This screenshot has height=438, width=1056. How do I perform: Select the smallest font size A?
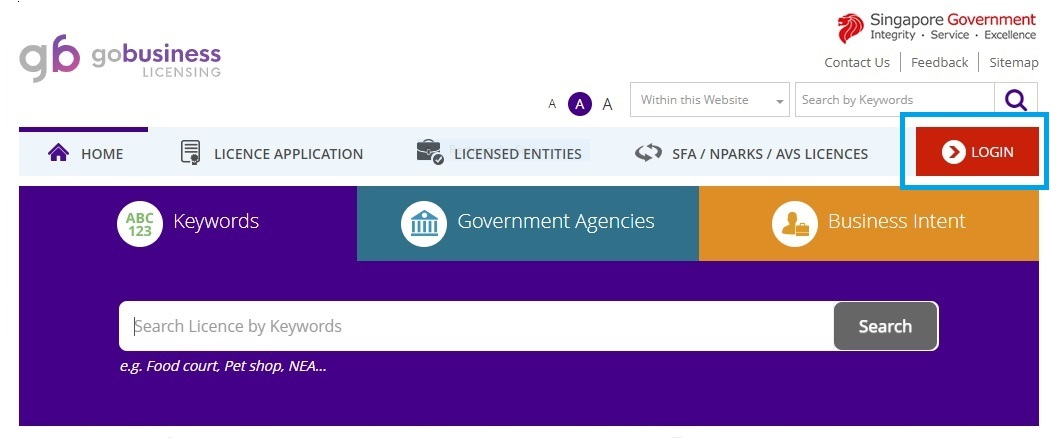552,104
